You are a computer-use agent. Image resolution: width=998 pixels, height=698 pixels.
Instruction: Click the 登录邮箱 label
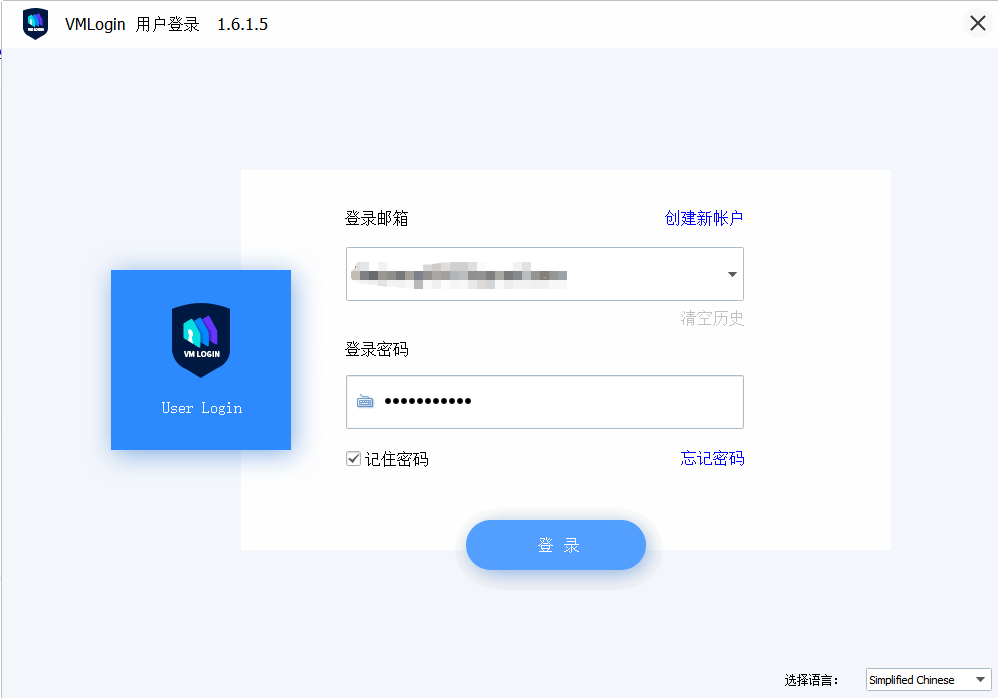pyautogui.click(x=377, y=218)
